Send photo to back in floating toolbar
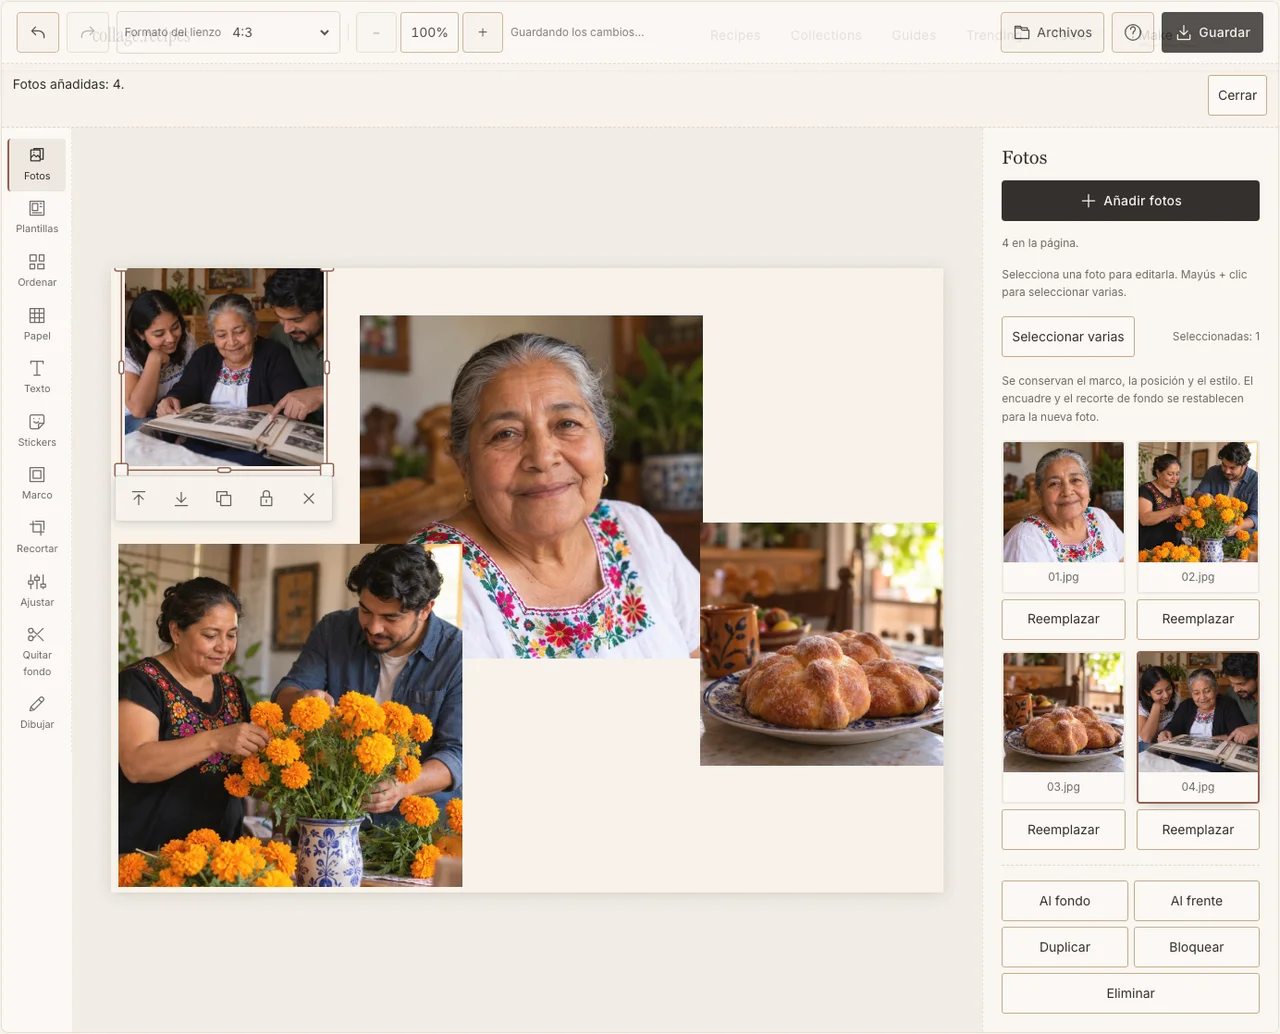 [x=181, y=498]
